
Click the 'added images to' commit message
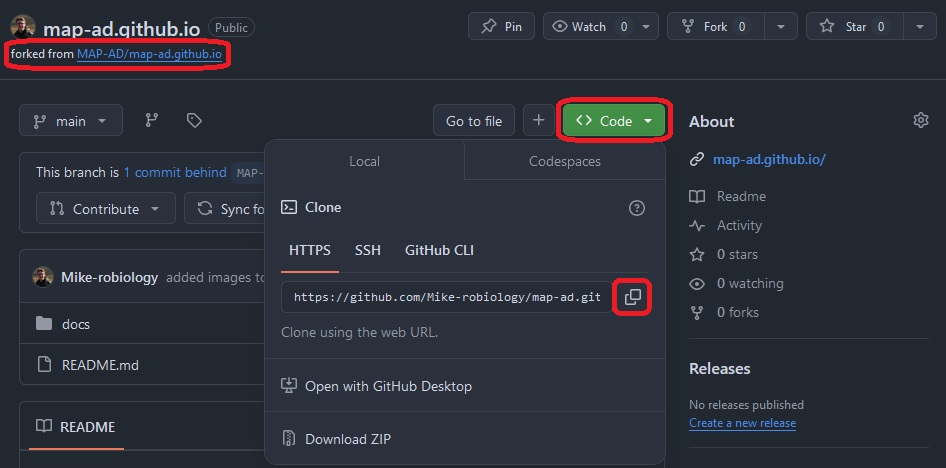[215, 277]
